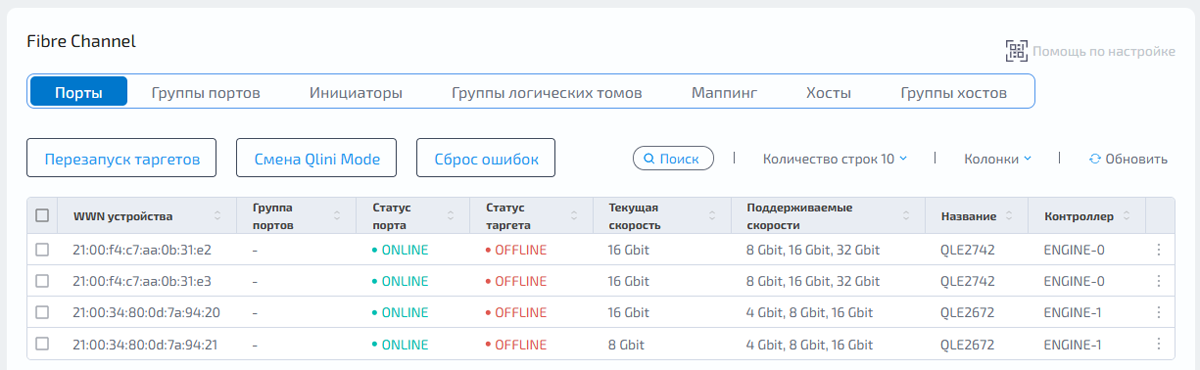Viewport: 1200px width, 370px height.
Task: Switch to the Хосты tab
Action: coord(829,93)
